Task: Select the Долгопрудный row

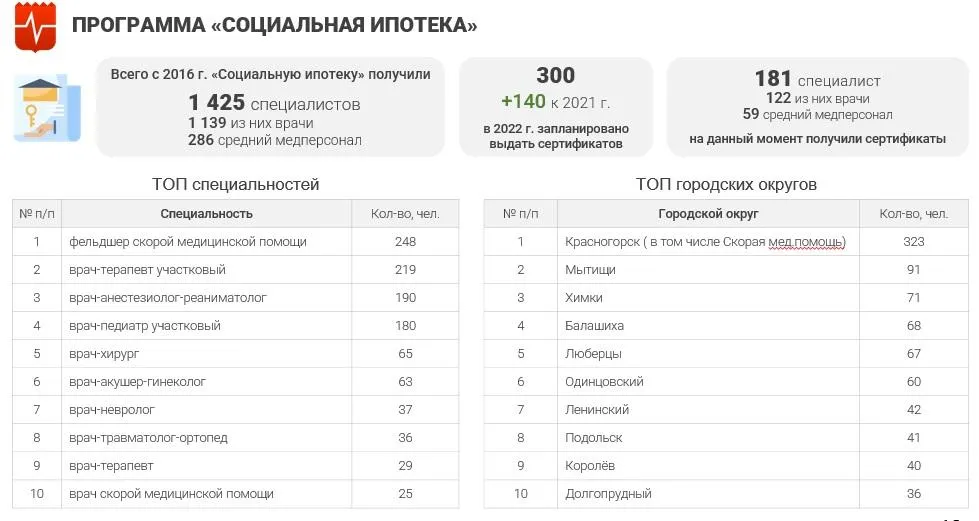Action: [726, 494]
